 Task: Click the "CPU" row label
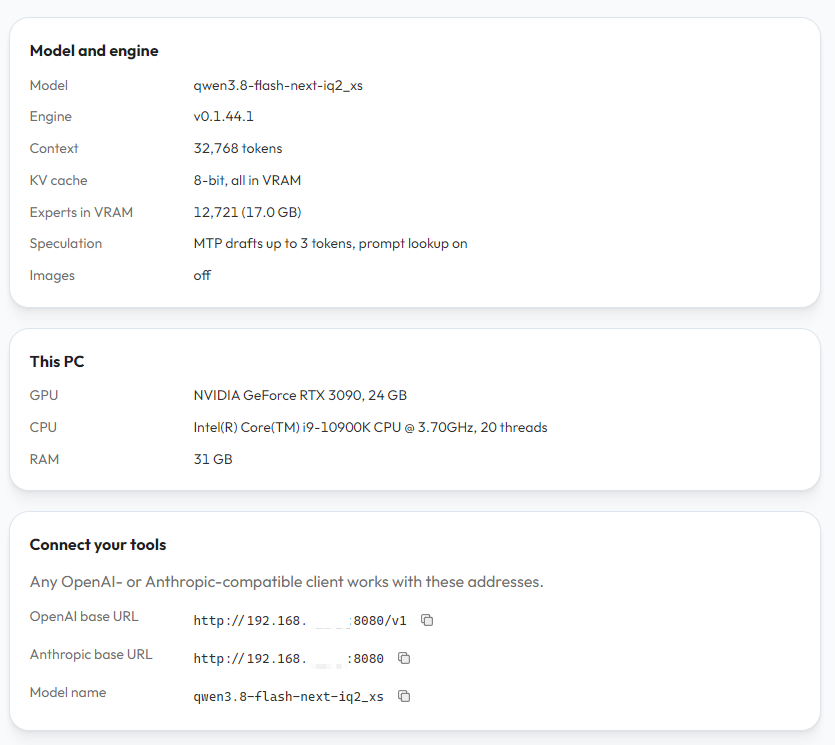point(43,427)
